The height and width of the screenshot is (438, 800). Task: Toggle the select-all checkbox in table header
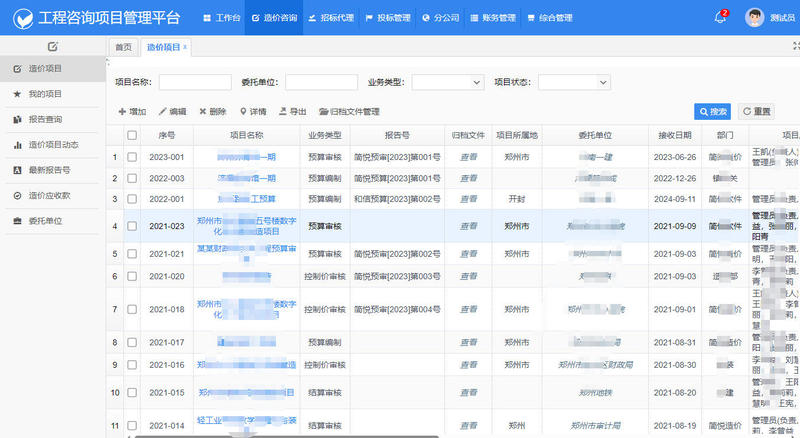coord(132,135)
